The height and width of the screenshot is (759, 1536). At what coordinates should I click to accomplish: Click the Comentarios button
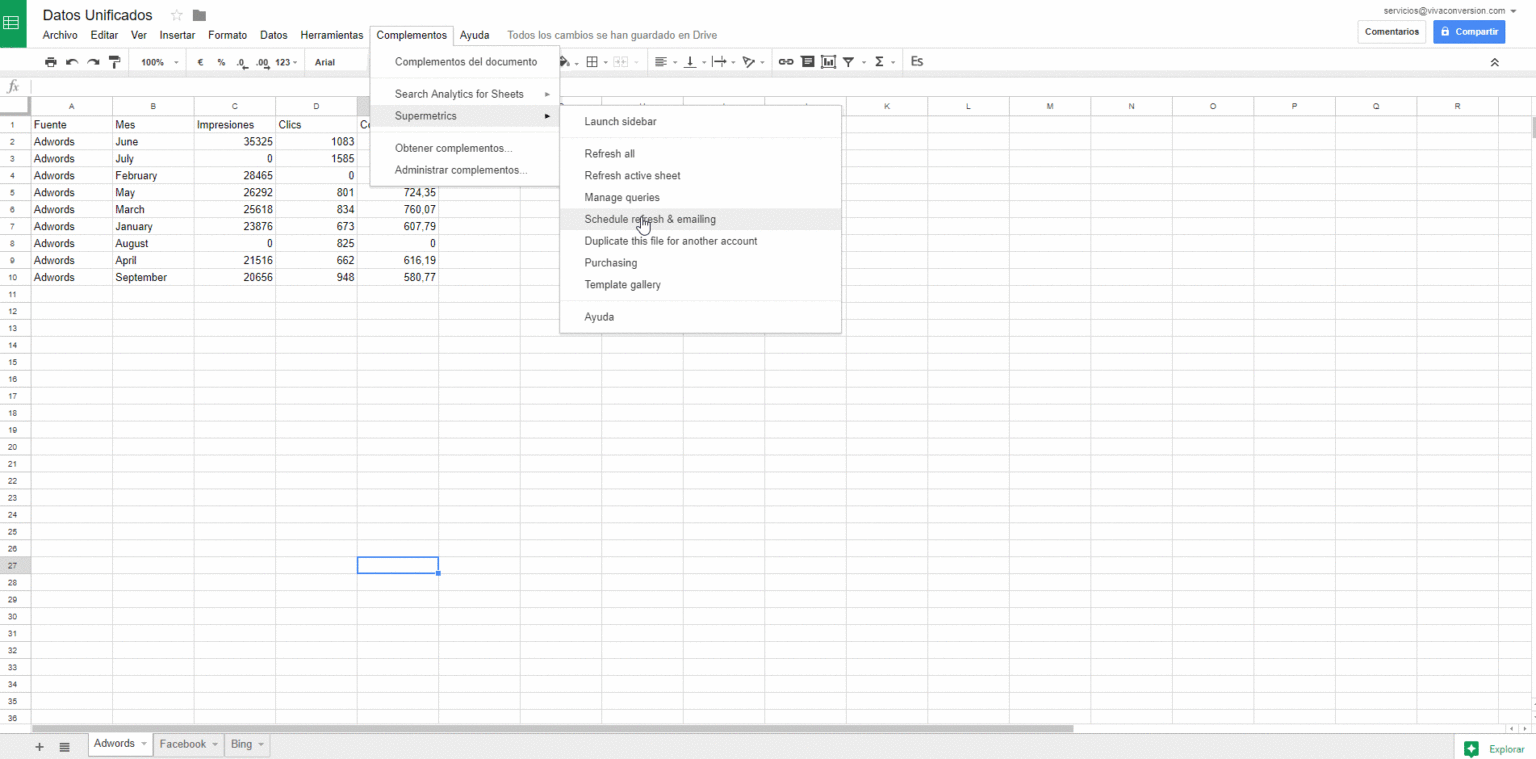[x=1391, y=32]
